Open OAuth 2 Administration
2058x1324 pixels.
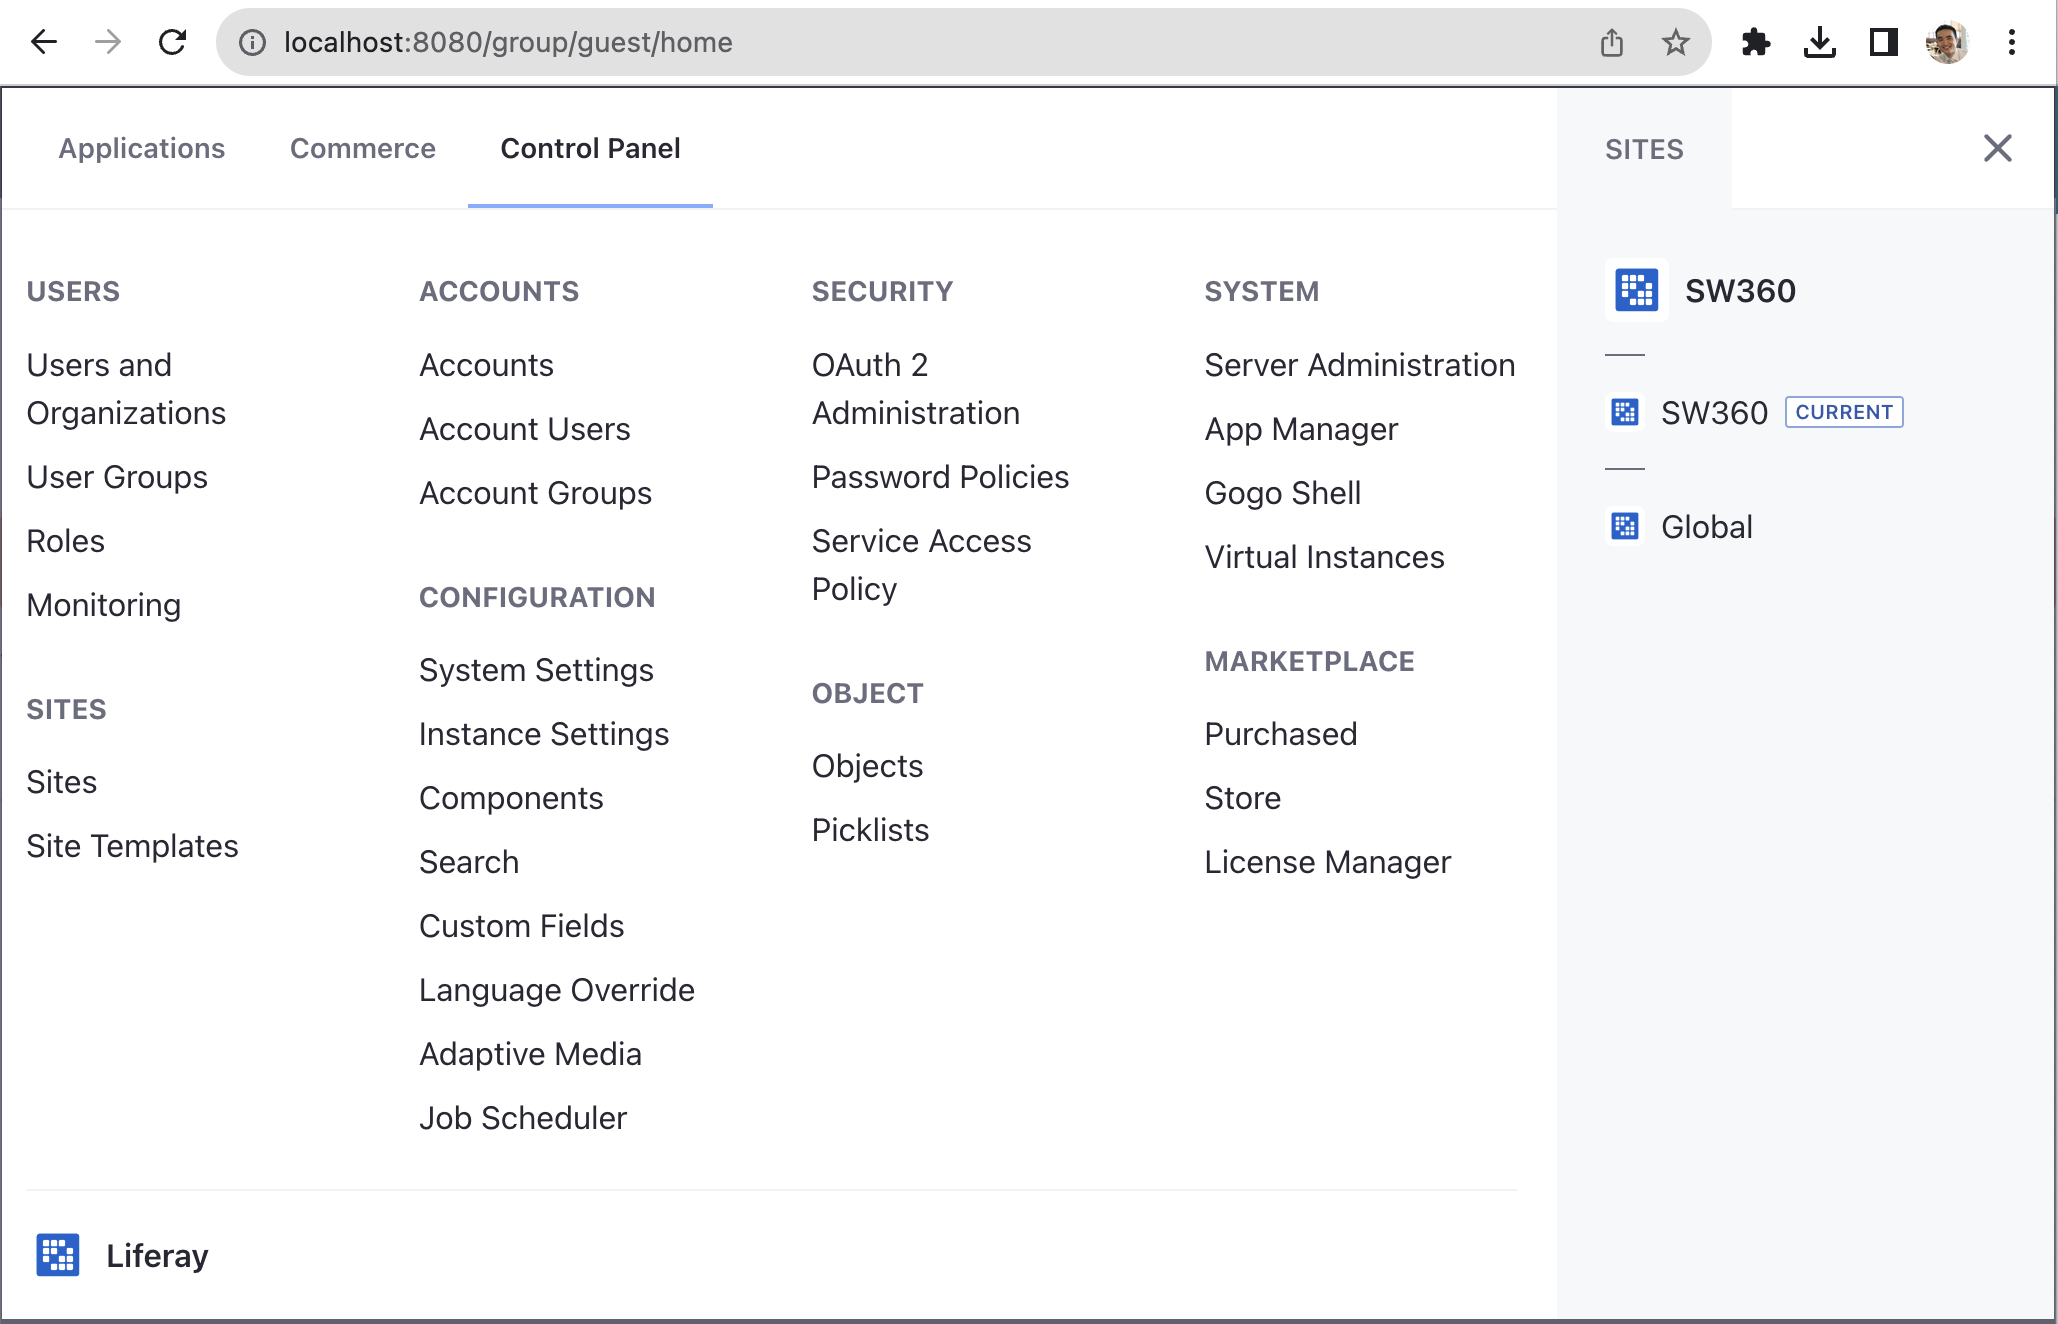[x=915, y=389]
